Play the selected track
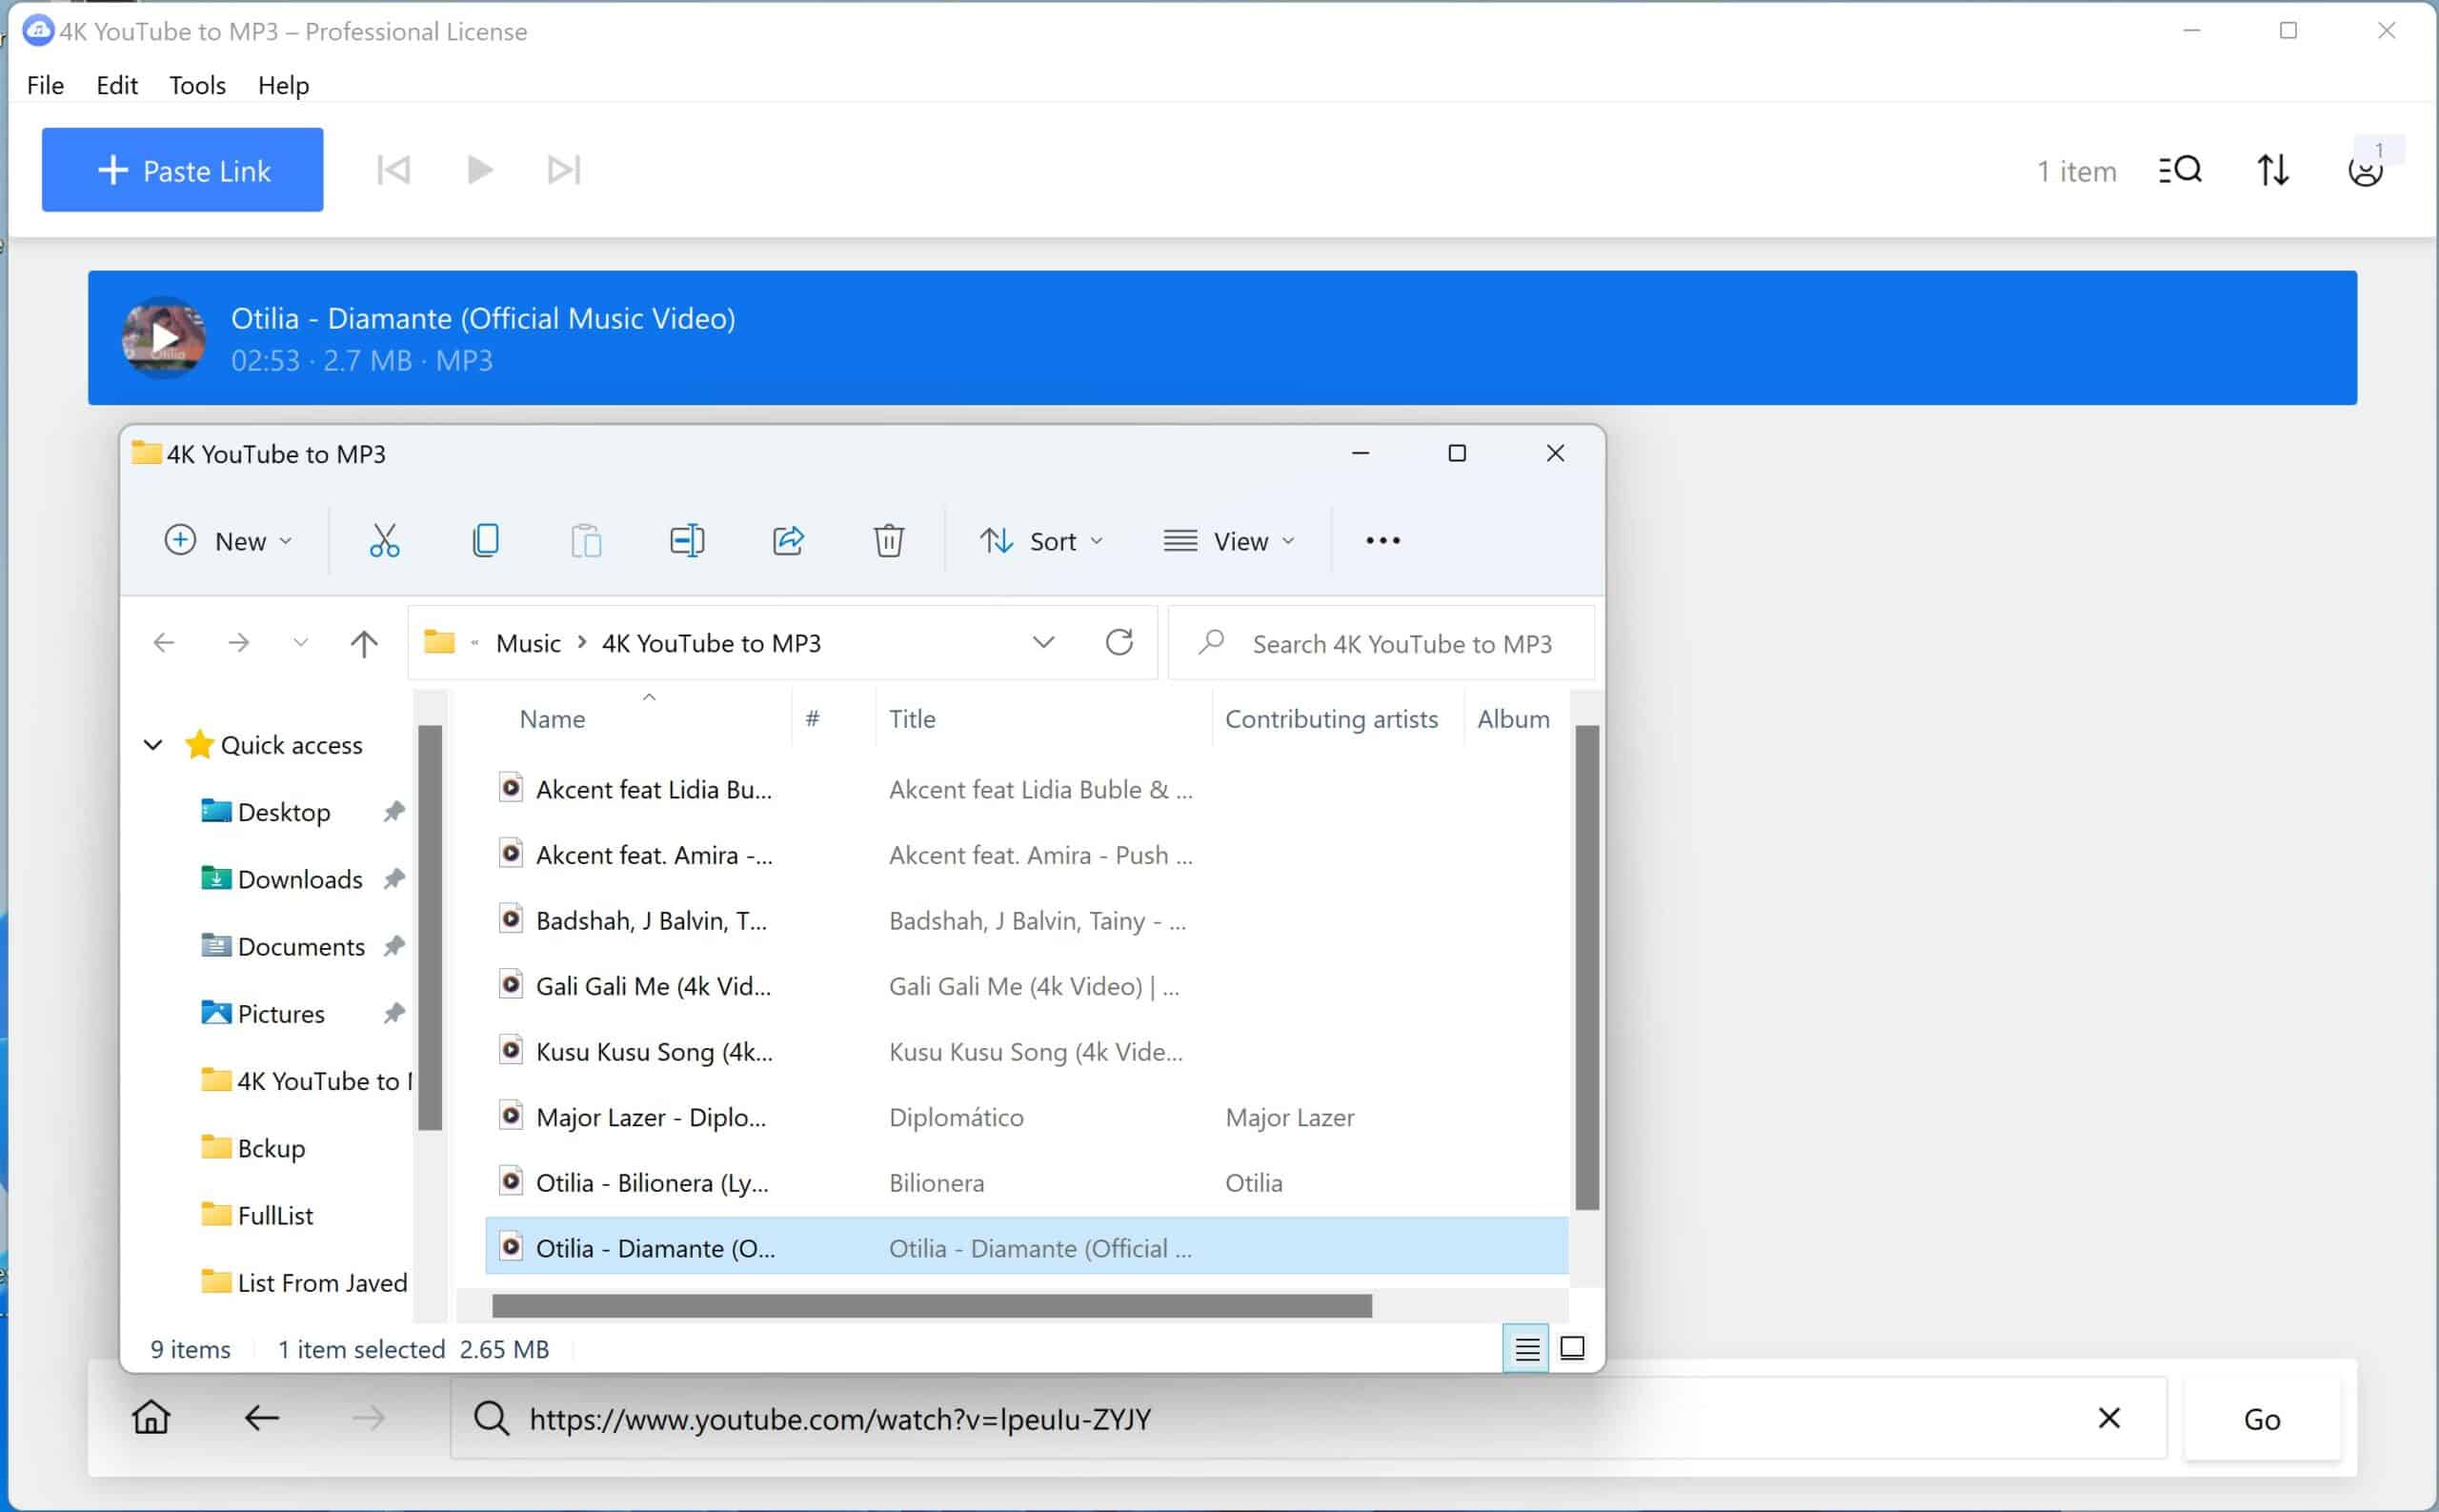This screenshot has width=2439, height=1512. pos(480,170)
